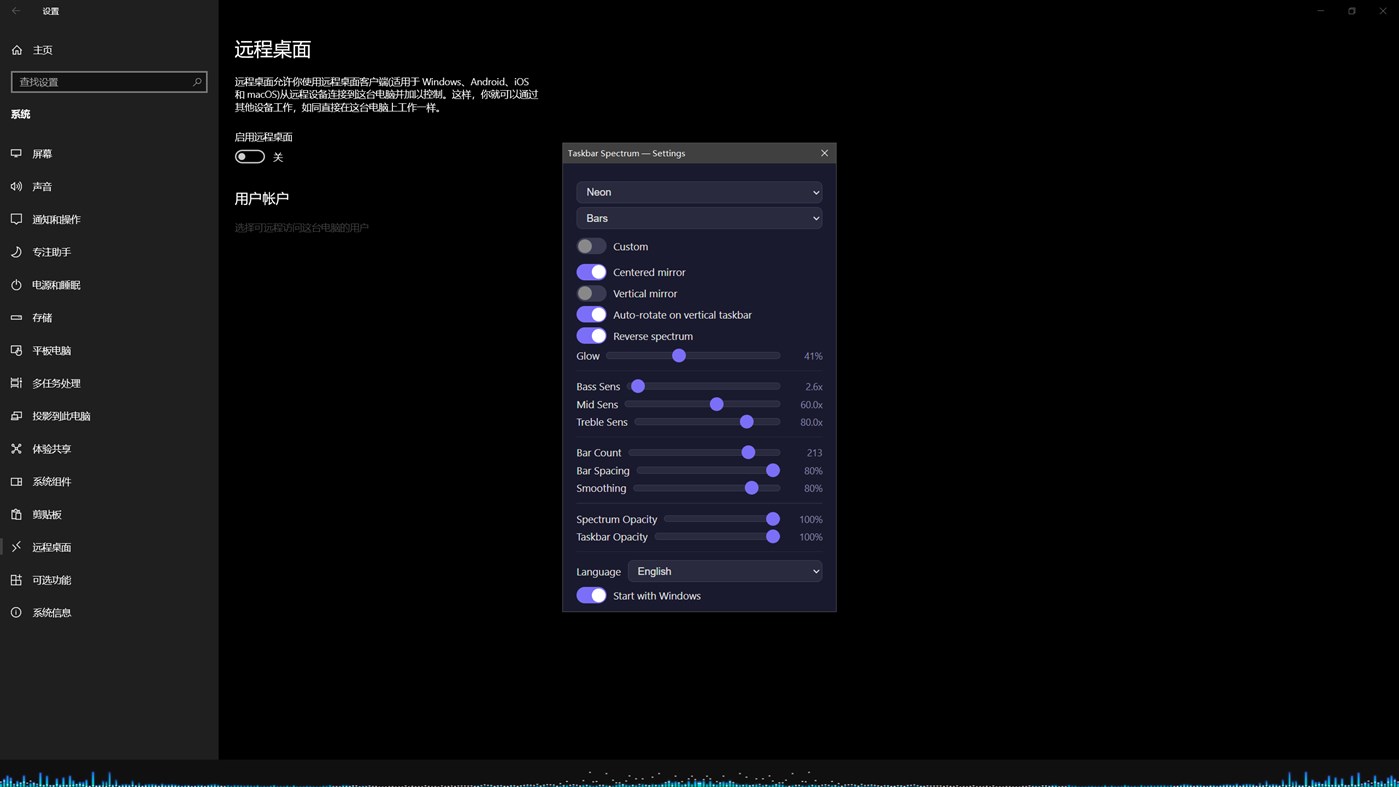Click the Spectrum Opacity slider handle
Viewport: 1399px width, 787px height.
773,519
